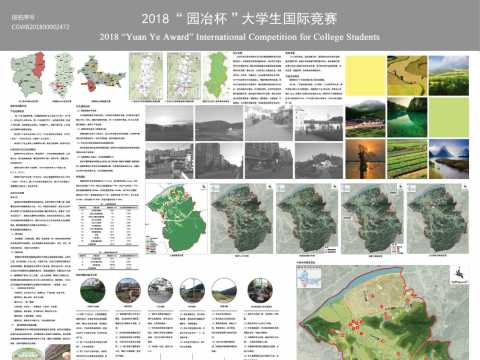Open the green hill under cloudy sky photo

[449, 76]
